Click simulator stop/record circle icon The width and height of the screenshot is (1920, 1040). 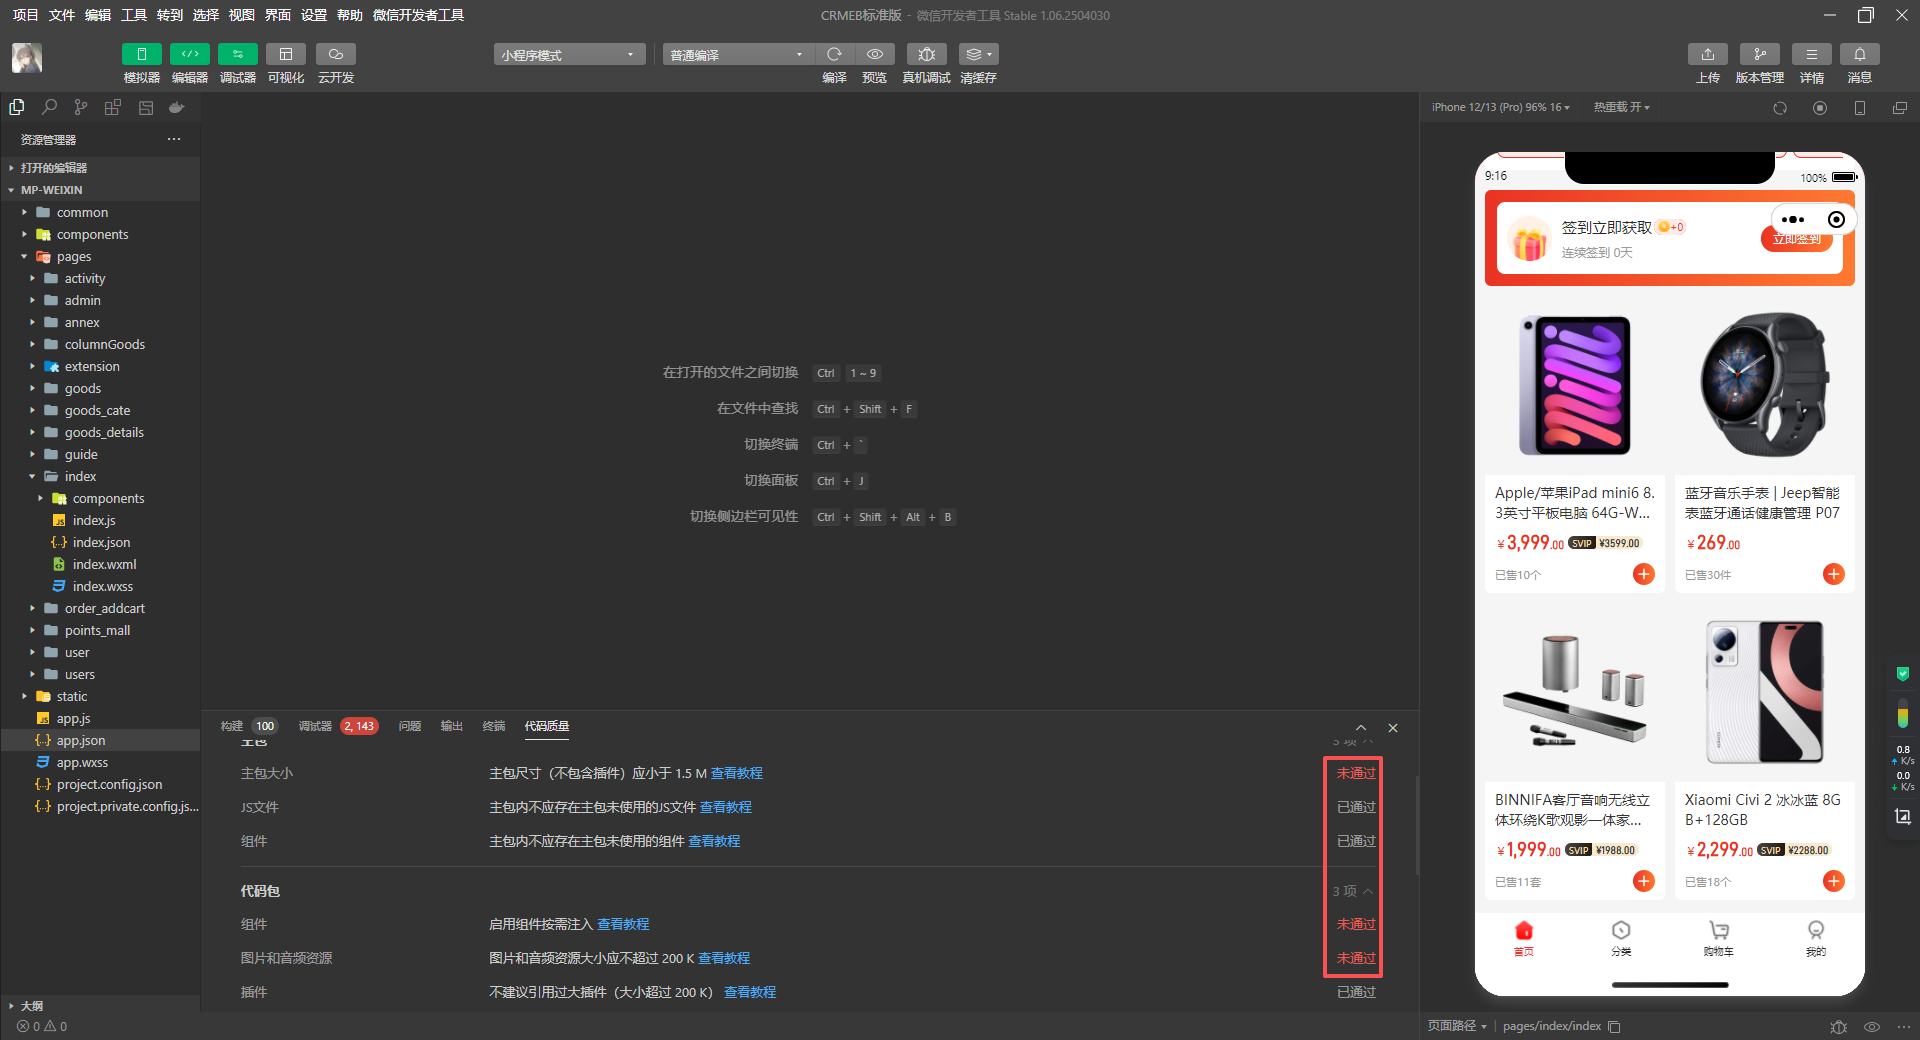tap(1820, 108)
